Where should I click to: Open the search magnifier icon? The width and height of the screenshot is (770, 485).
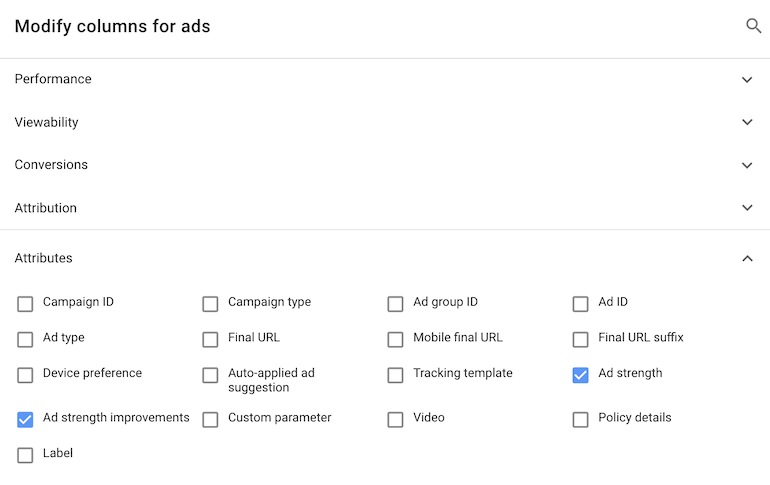pos(753,26)
